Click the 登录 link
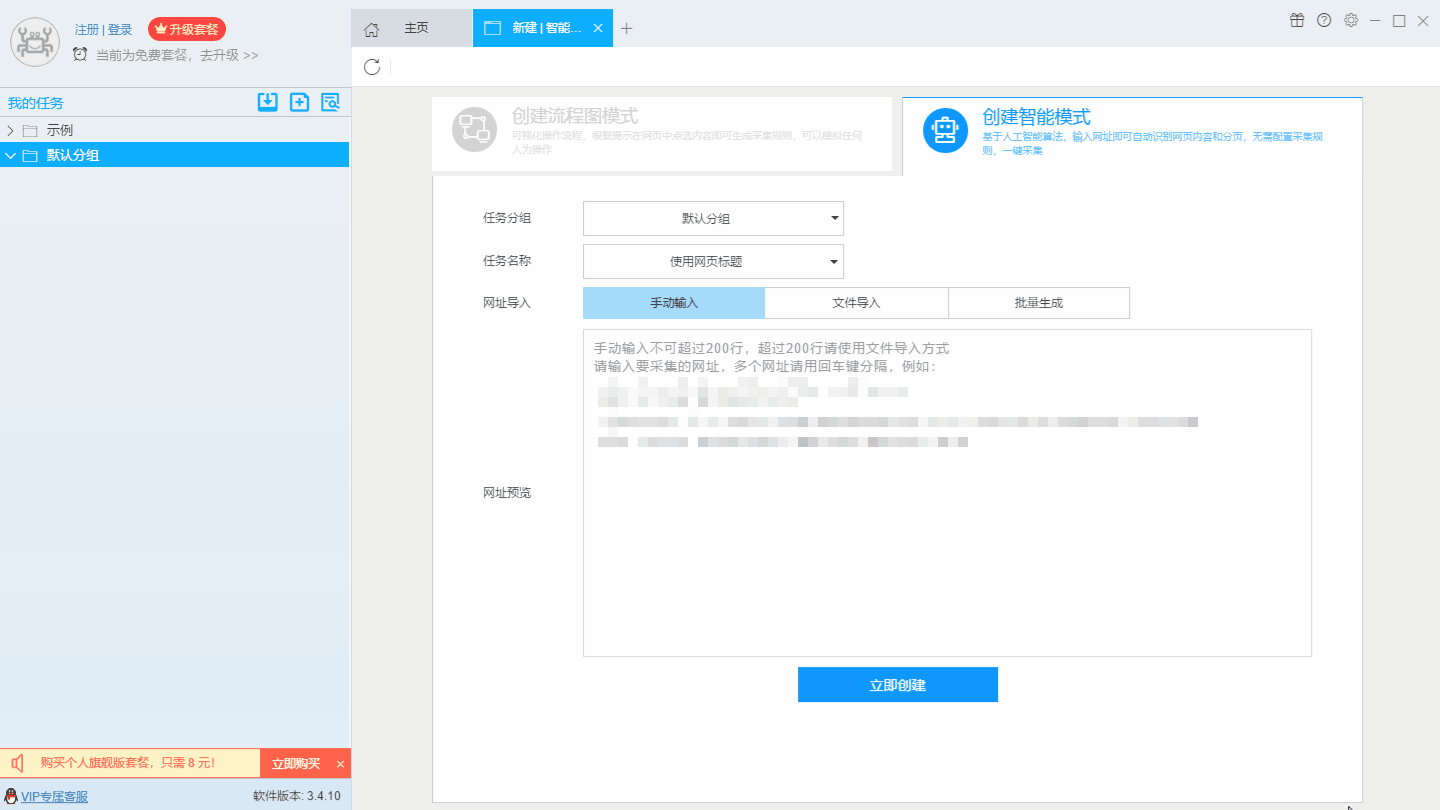 pos(120,29)
